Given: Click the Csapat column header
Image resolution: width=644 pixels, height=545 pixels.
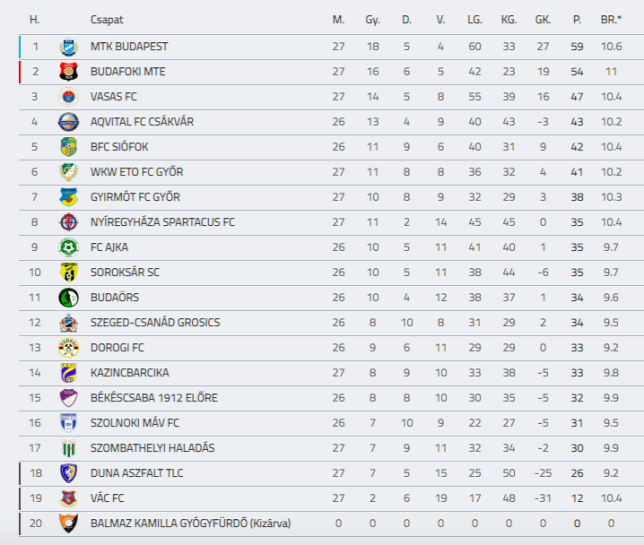Looking at the screenshot, I should 107,20.
